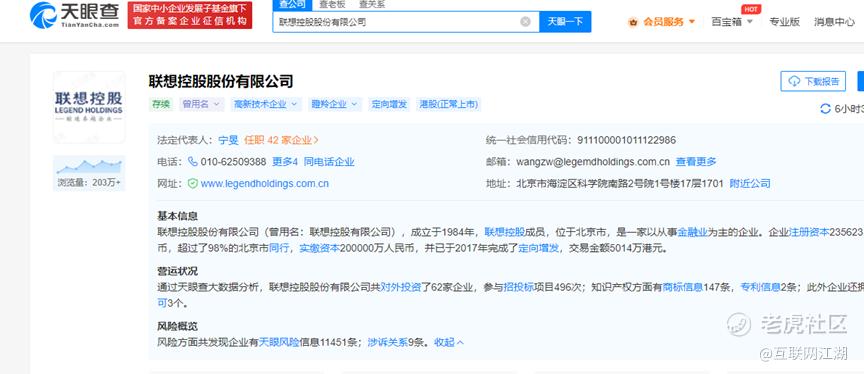Viewport: 864px width, 374px height.
Task: Click the 金融业 link in 基本信息
Action: coord(692,232)
